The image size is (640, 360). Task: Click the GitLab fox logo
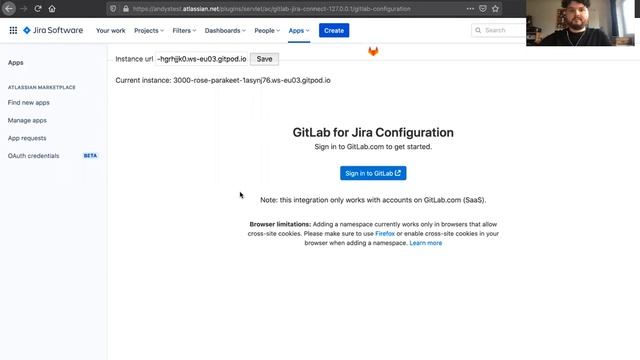(373, 51)
